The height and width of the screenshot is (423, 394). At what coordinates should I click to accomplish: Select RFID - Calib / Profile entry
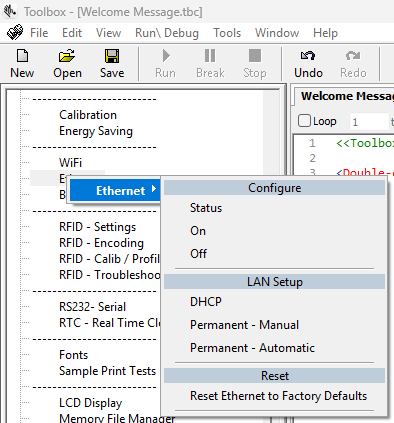click(x=110, y=259)
